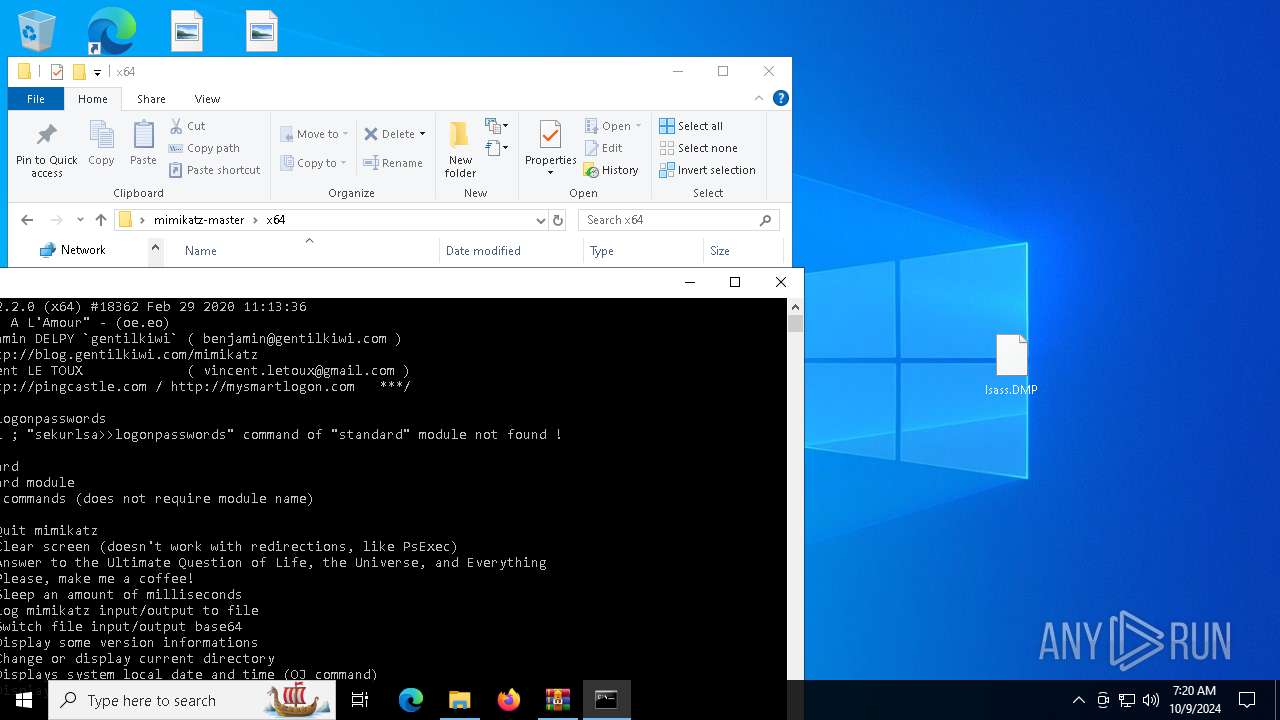Go Back in File Explorer

pos(27,220)
